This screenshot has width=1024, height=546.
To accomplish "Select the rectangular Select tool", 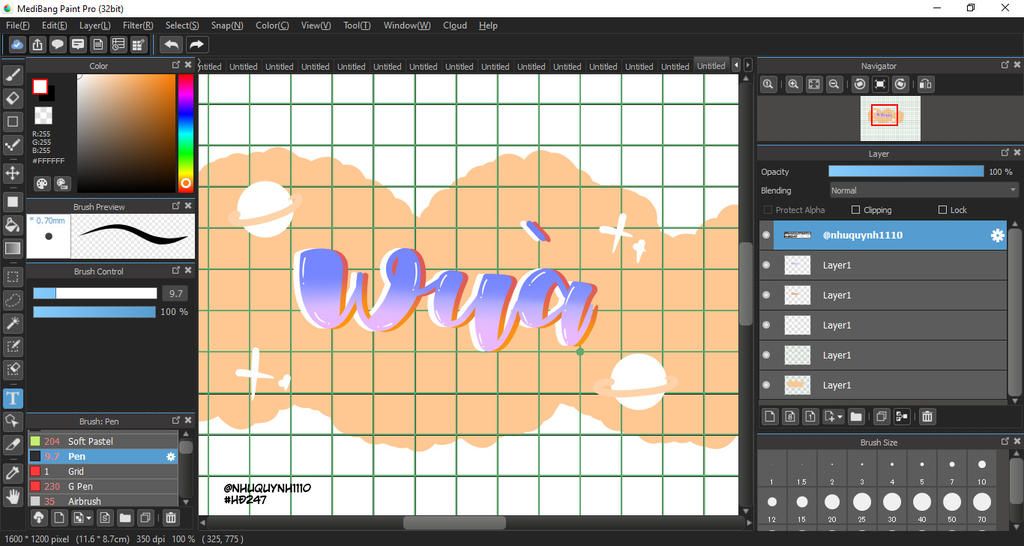I will (x=12, y=277).
